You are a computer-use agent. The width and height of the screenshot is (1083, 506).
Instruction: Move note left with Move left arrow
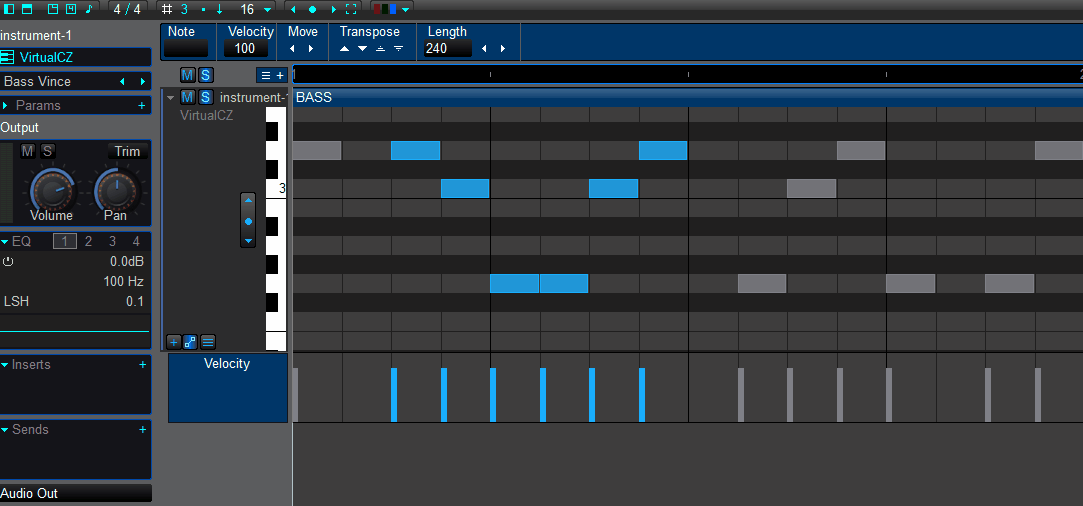[x=292, y=48]
